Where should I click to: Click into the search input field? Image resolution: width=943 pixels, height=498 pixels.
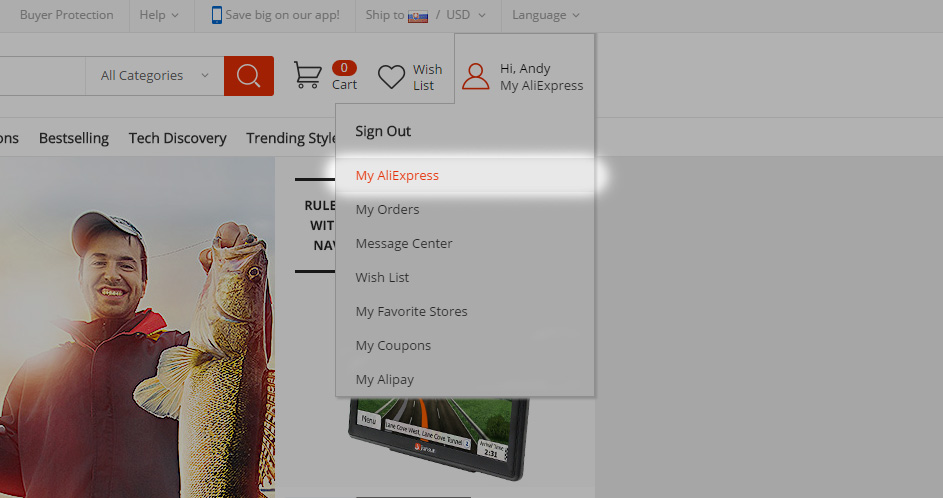(x=42, y=76)
